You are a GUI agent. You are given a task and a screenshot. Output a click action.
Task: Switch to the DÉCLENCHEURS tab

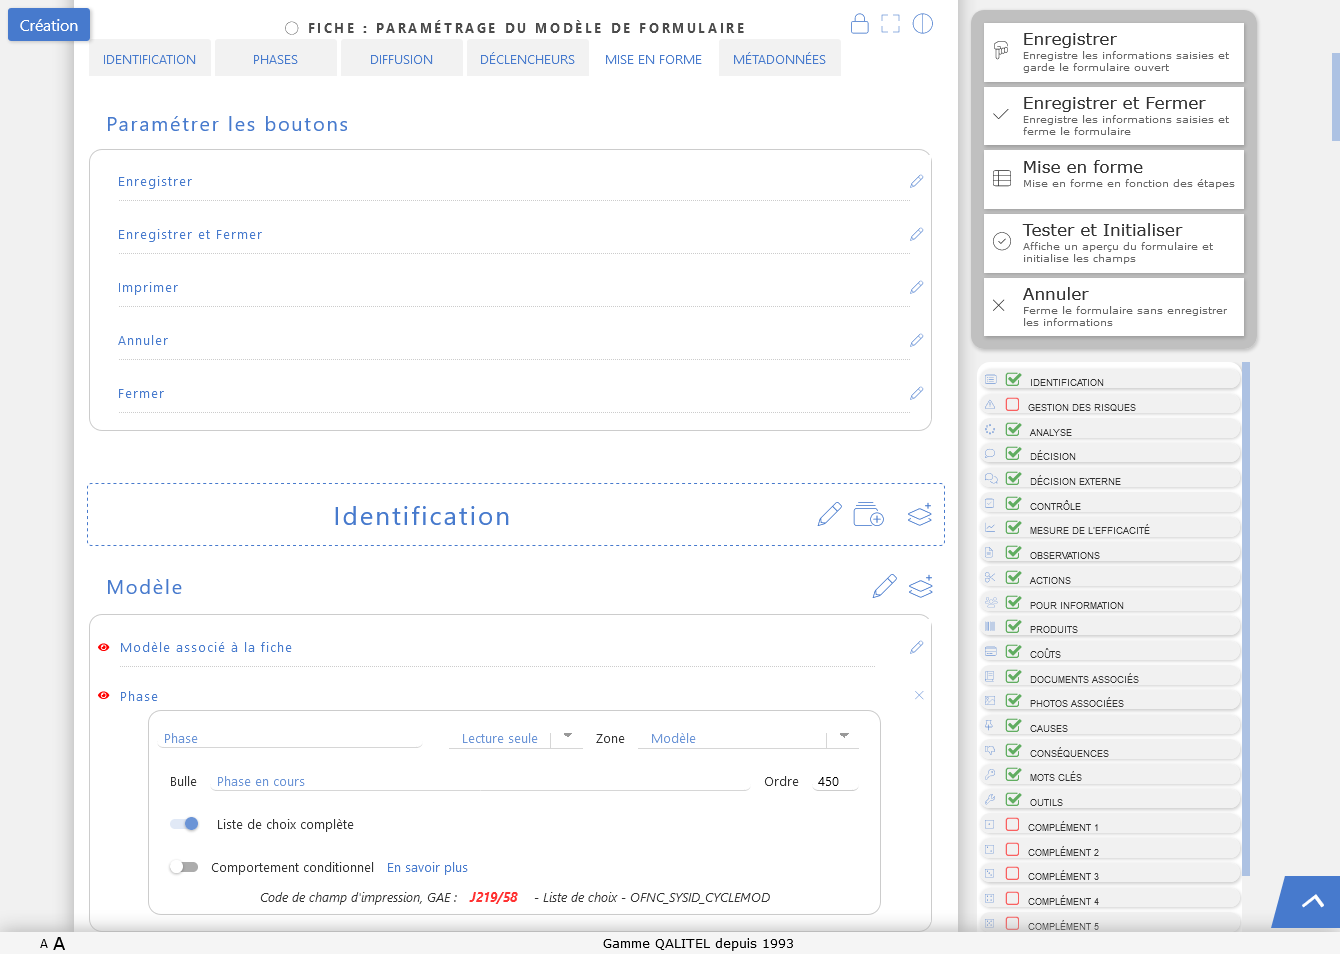pos(527,59)
